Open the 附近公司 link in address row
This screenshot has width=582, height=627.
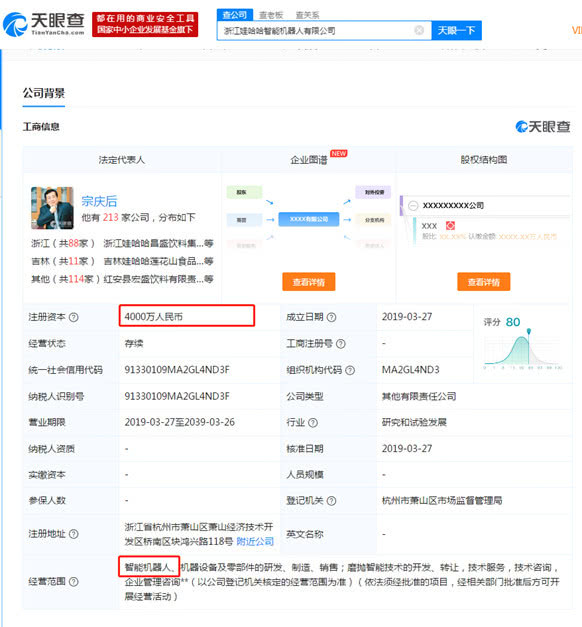(255, 541)
